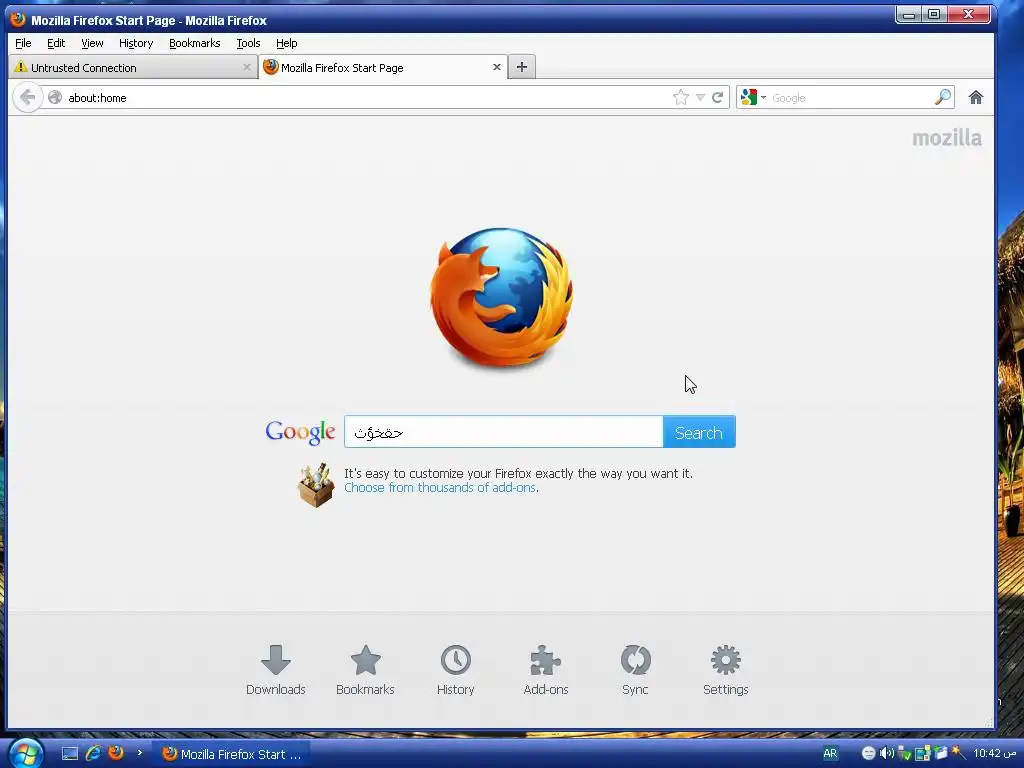Open the Downloads launcher
The image size is (1024, 768).
pos(276,669)
